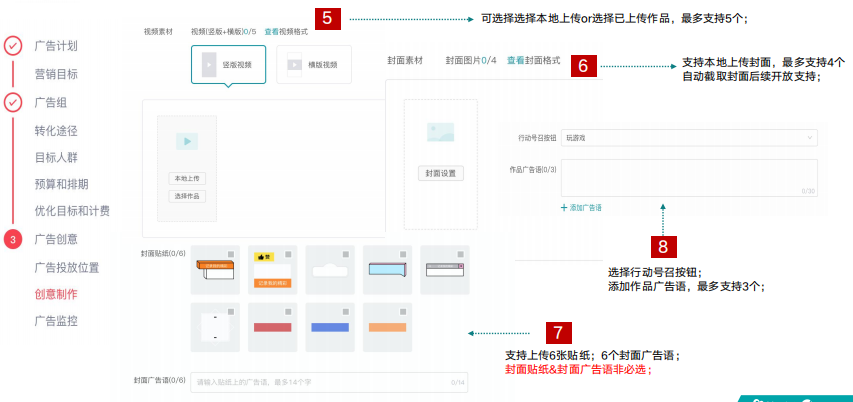Click the 广告计划 completed checkmark icon

click(x=13, y=45)
